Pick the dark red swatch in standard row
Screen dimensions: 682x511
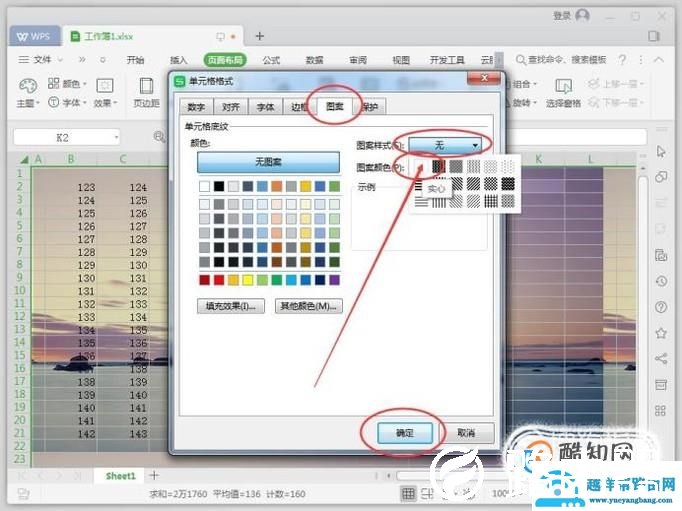tap(204, 280)
